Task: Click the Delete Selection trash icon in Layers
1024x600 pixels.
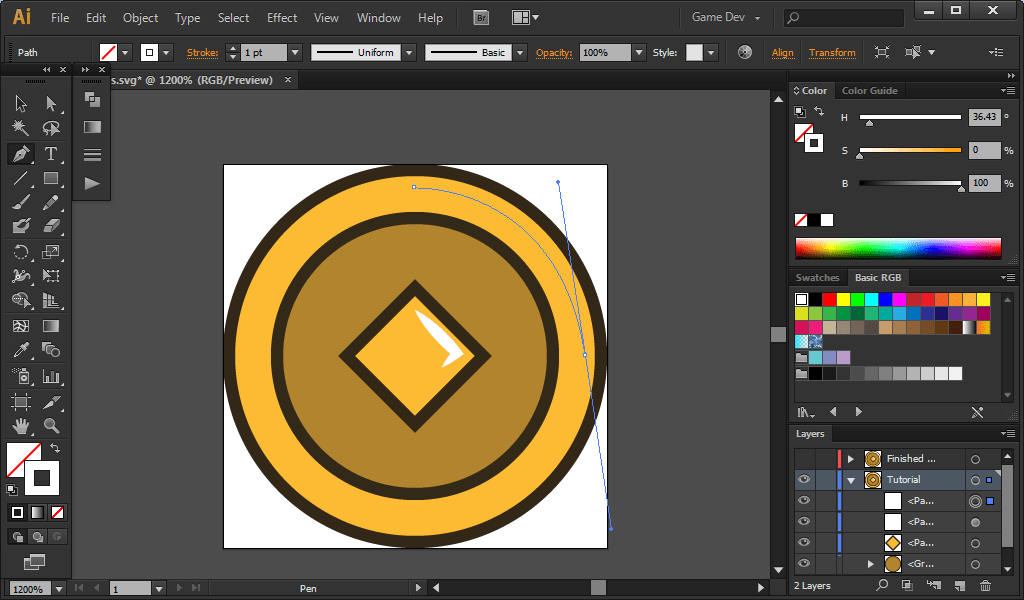Action: click(x=986, y=585)
